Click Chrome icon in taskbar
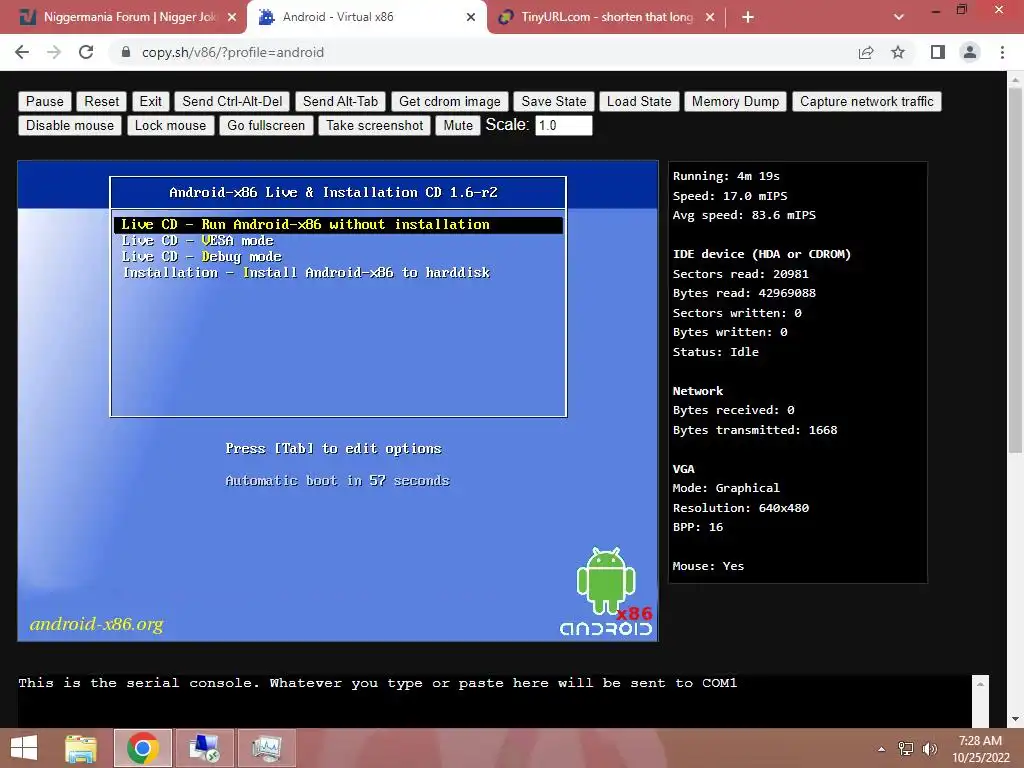The width and height of the screenshot is (1024, 768). point(143,748)
